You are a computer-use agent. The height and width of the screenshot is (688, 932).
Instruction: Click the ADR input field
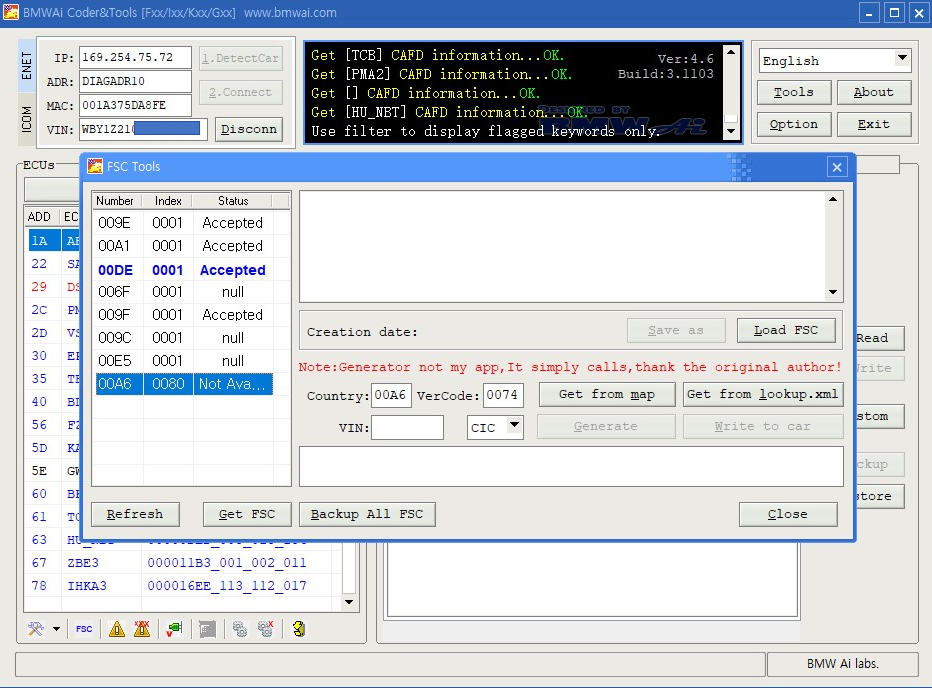pos(135,81)
